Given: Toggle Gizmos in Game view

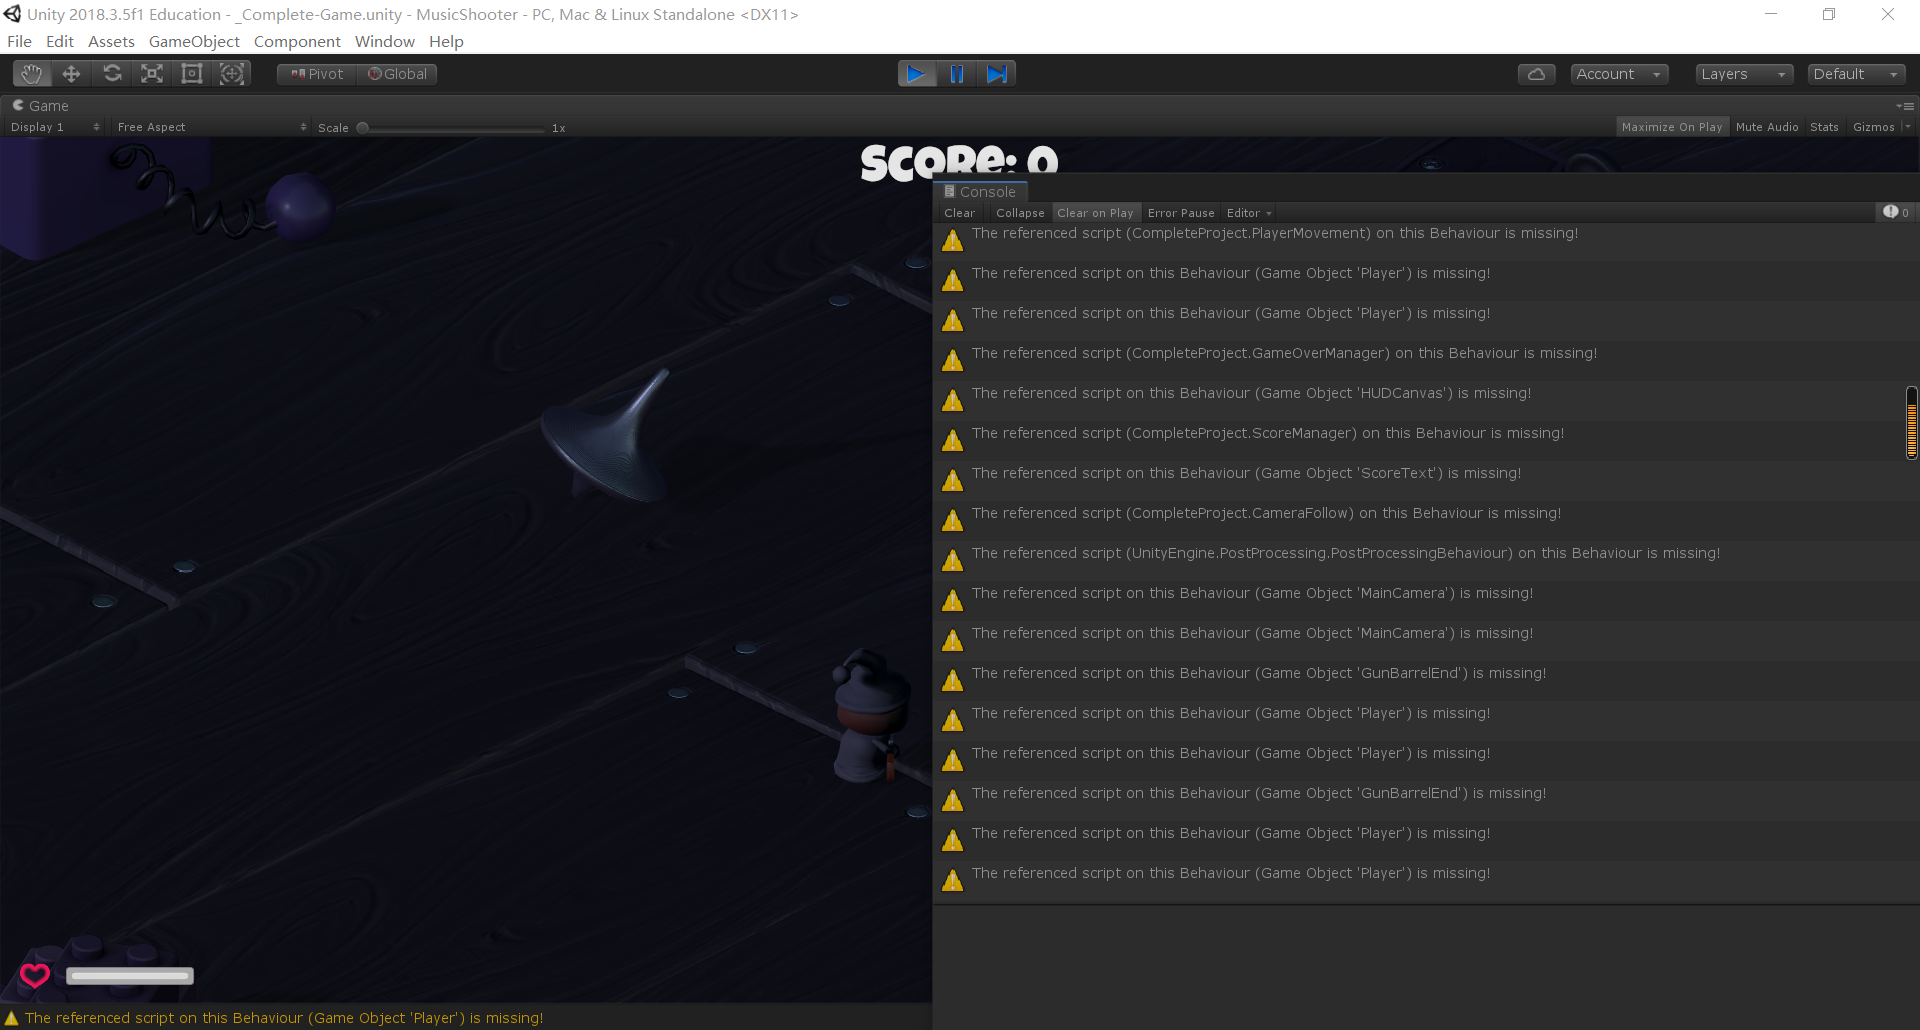Looking at the screenshot, I should click(1873, 127).
